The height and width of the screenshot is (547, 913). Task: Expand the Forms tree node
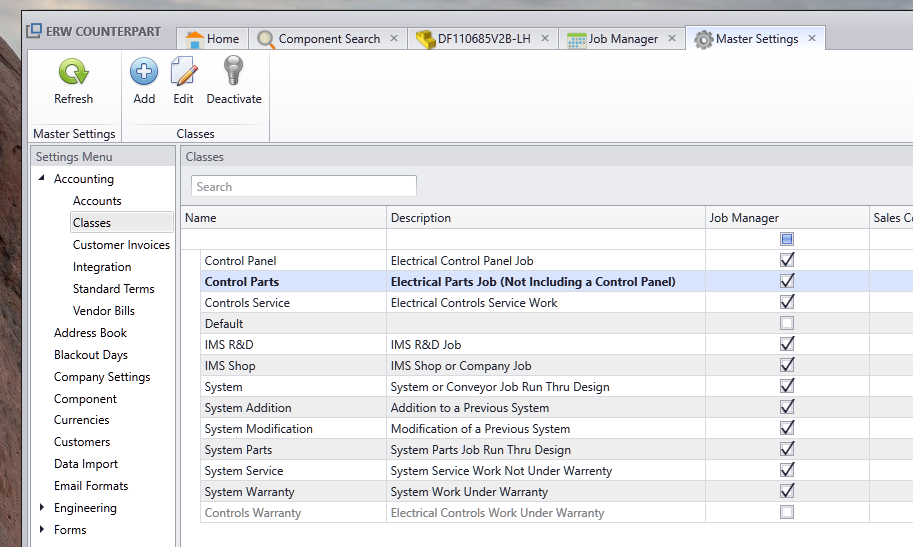coord(42,530)
